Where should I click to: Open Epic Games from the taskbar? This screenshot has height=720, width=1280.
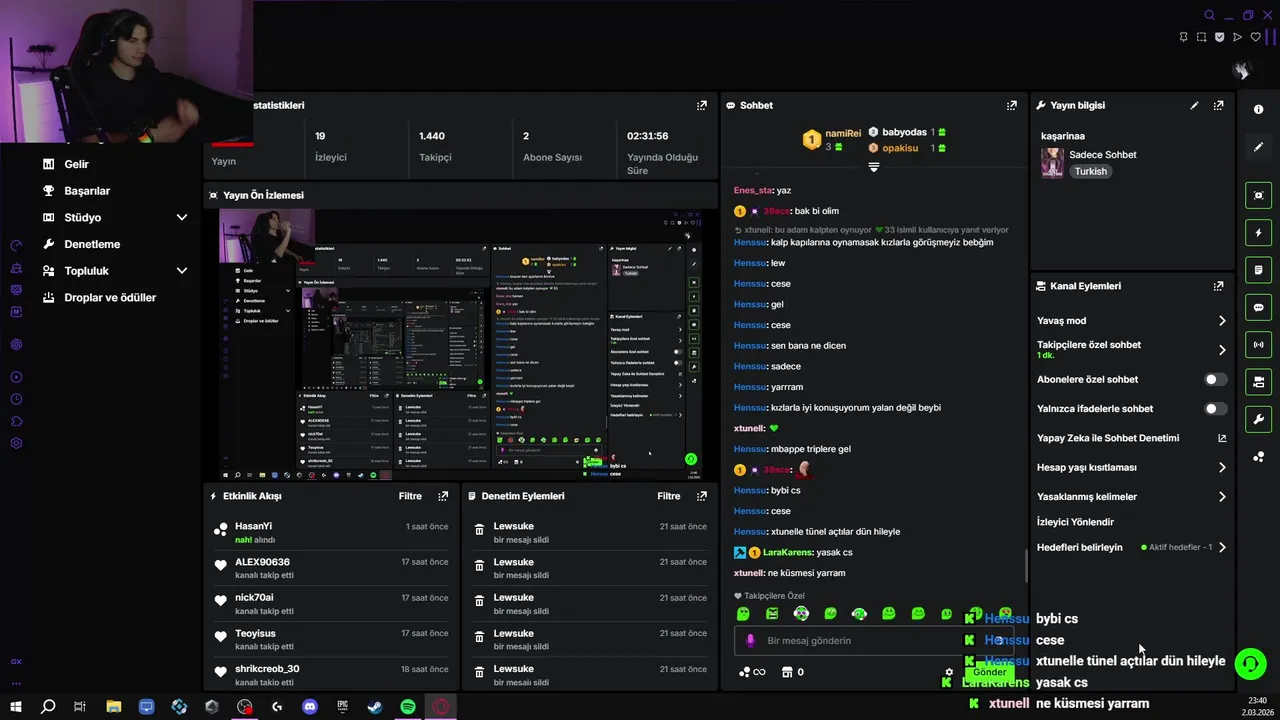(x=342, y=707)
